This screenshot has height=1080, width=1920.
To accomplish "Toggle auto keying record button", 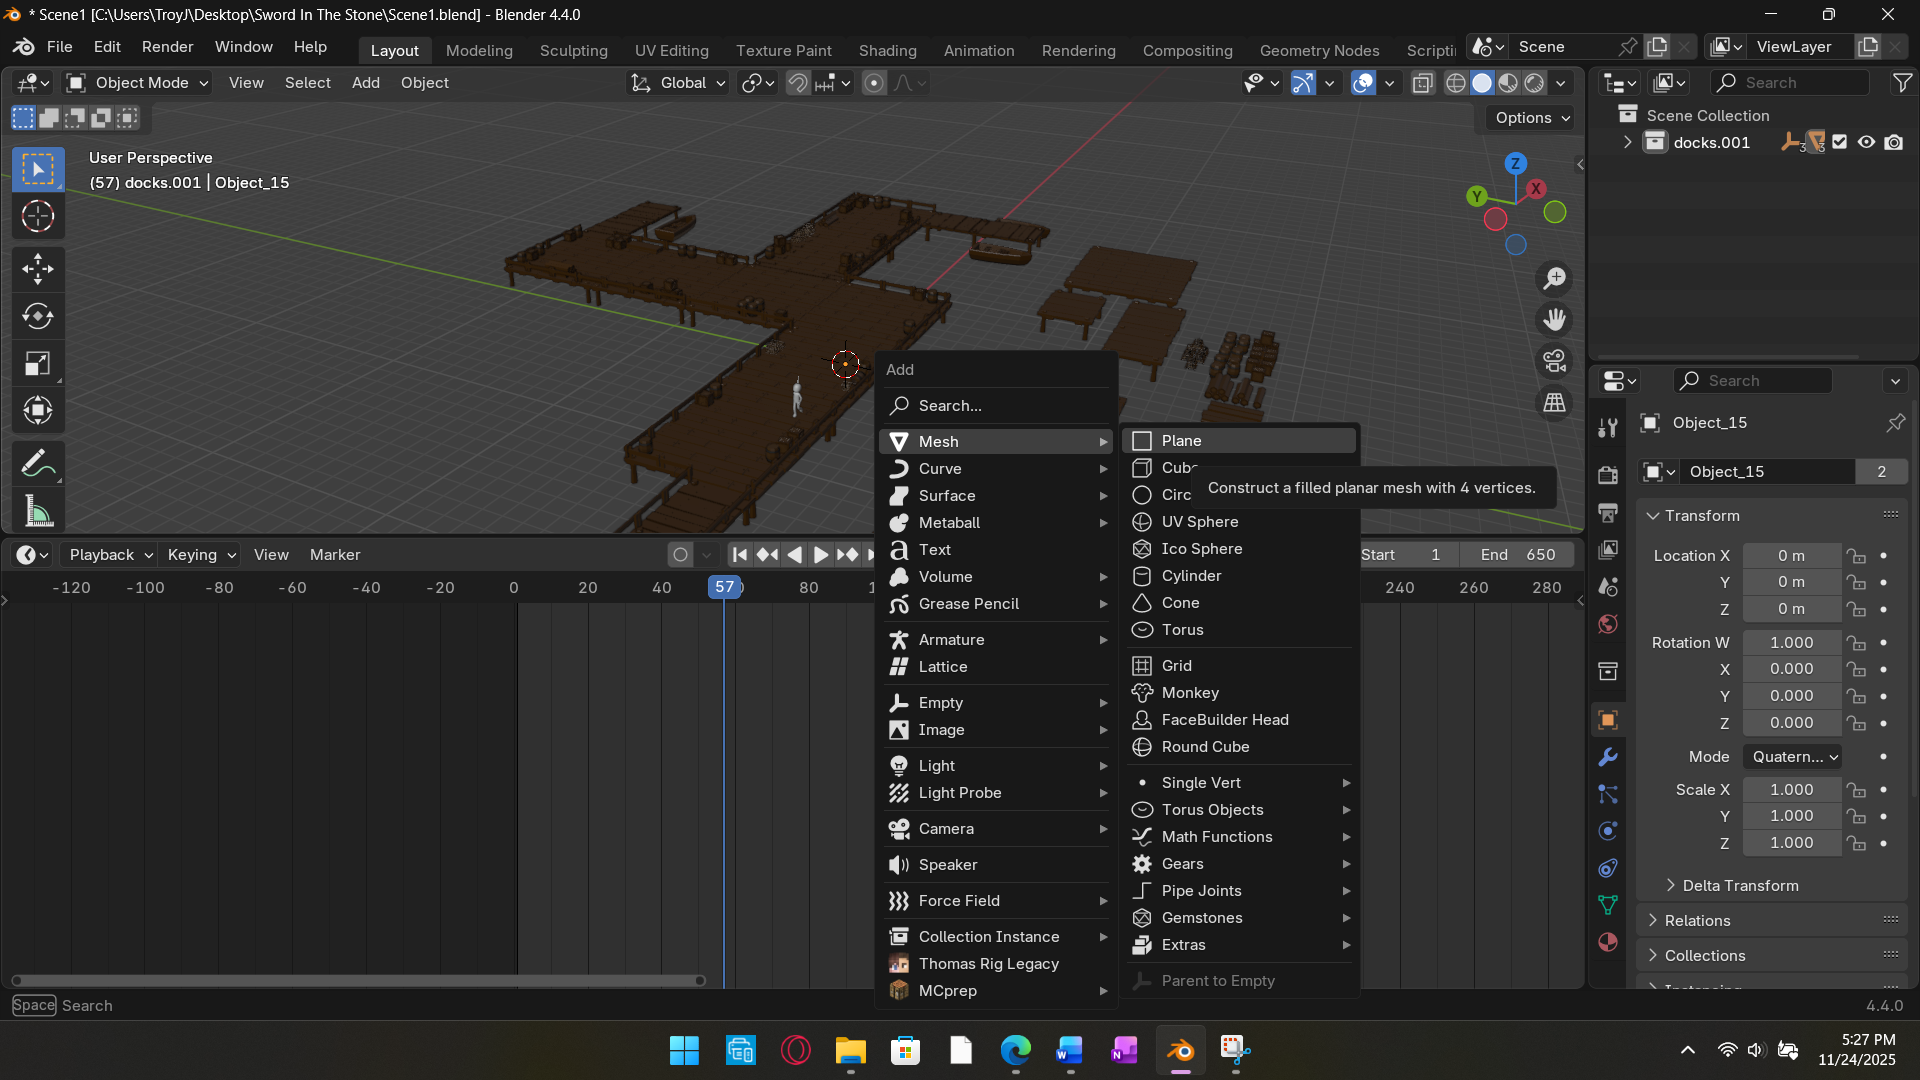I will [681, 555].
